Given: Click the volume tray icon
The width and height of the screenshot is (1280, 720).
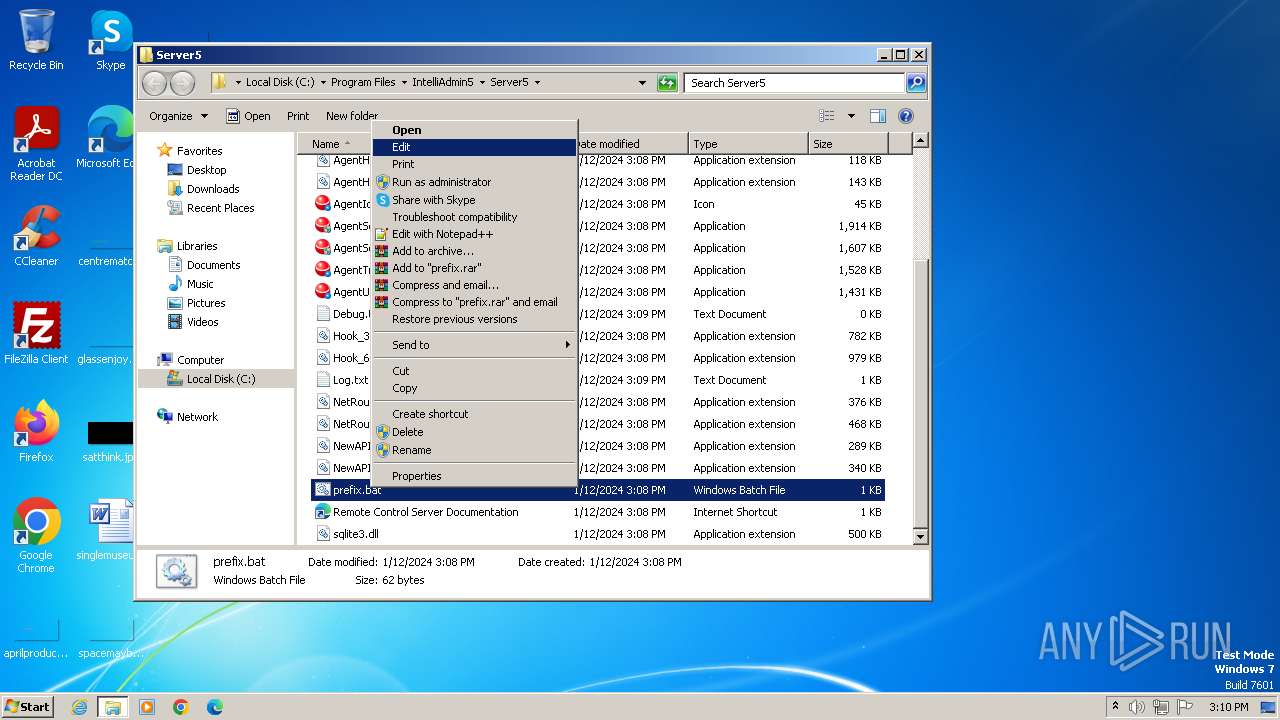Looking at the screenshot, I should pos(1137,707).
